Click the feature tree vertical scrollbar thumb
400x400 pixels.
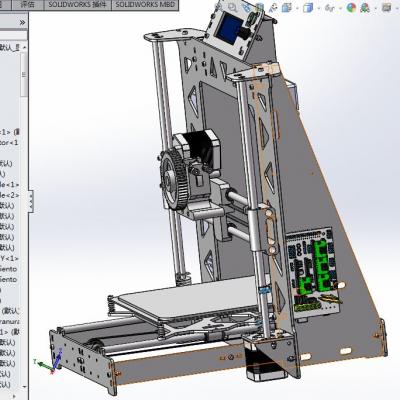pyautogui.click(x=24, y=74)
